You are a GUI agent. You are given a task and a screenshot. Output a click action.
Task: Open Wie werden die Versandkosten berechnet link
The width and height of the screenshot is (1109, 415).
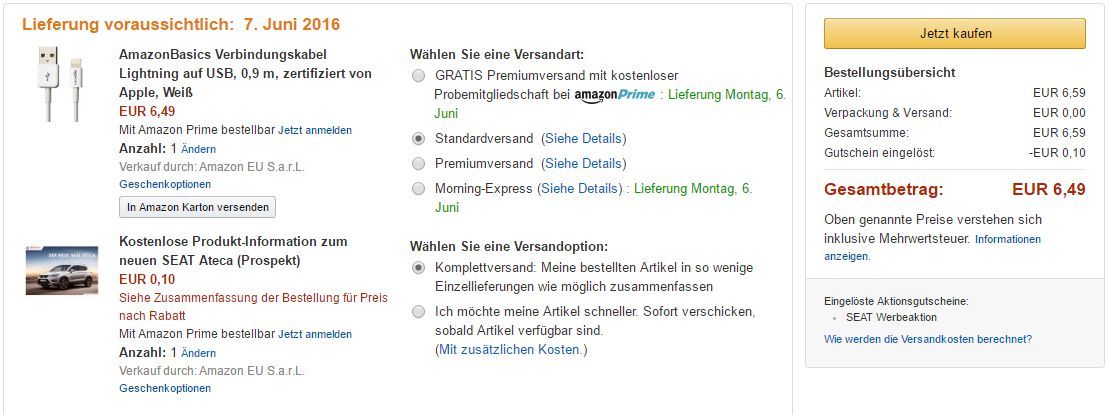(928, 339)
